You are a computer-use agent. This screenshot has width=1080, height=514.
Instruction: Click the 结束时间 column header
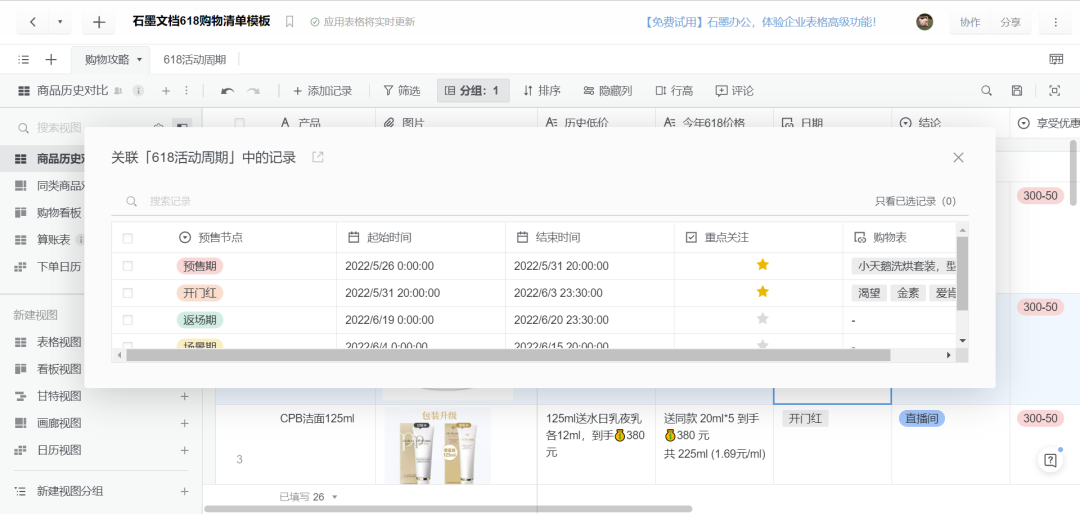click(x=590, y=238)
